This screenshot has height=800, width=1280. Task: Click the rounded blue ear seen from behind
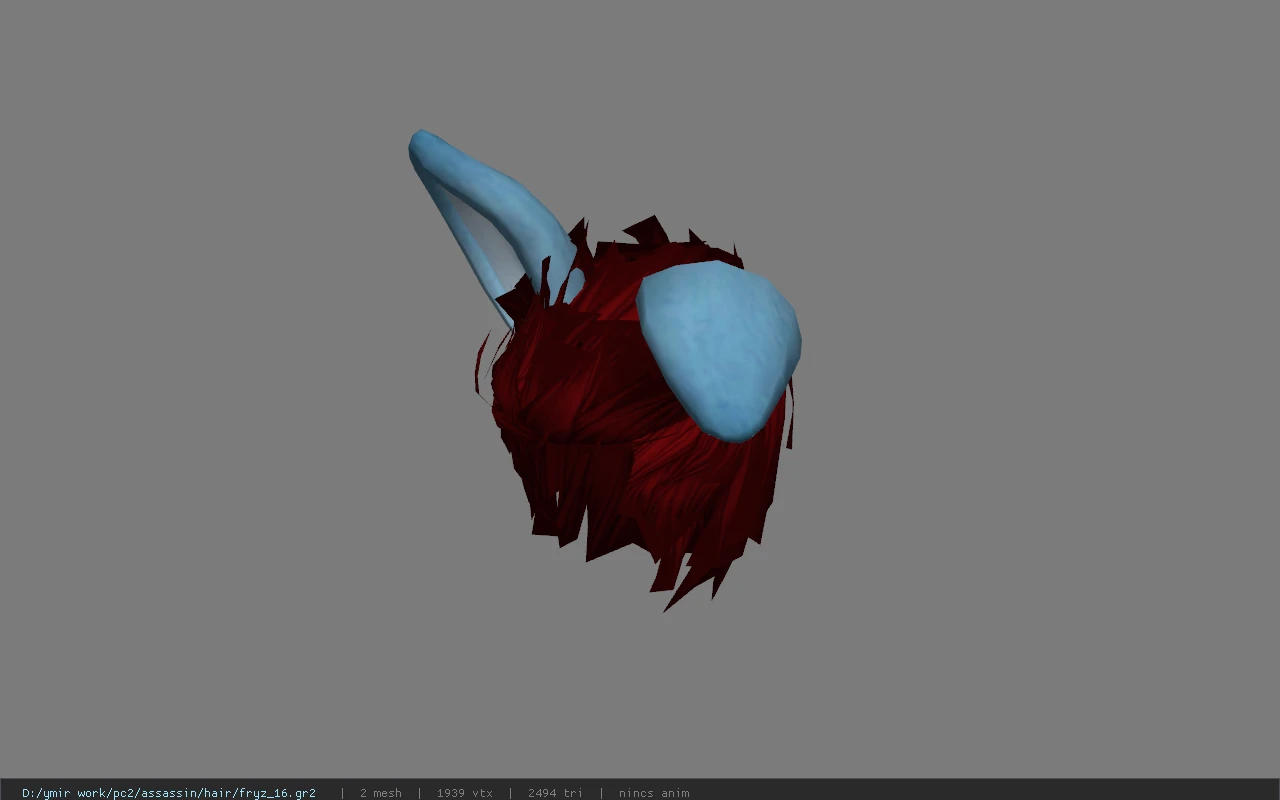720,350
